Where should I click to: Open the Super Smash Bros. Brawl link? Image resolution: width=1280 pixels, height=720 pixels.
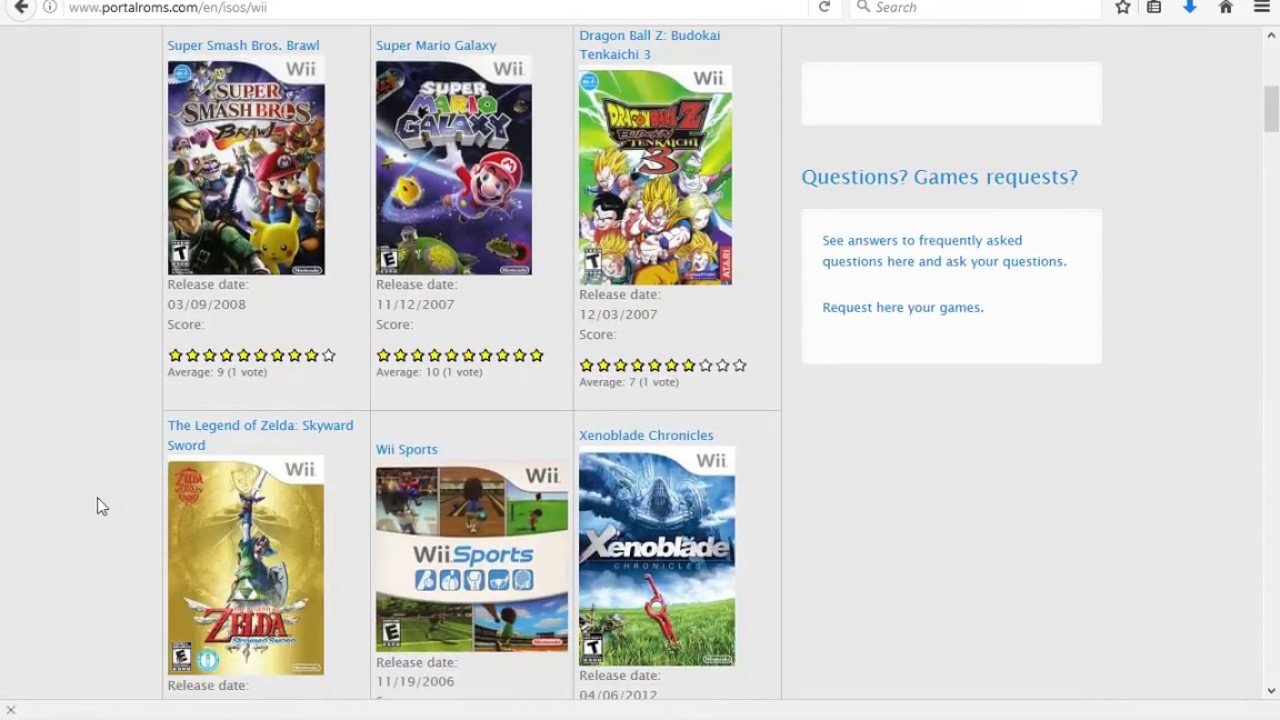point(243,45)
